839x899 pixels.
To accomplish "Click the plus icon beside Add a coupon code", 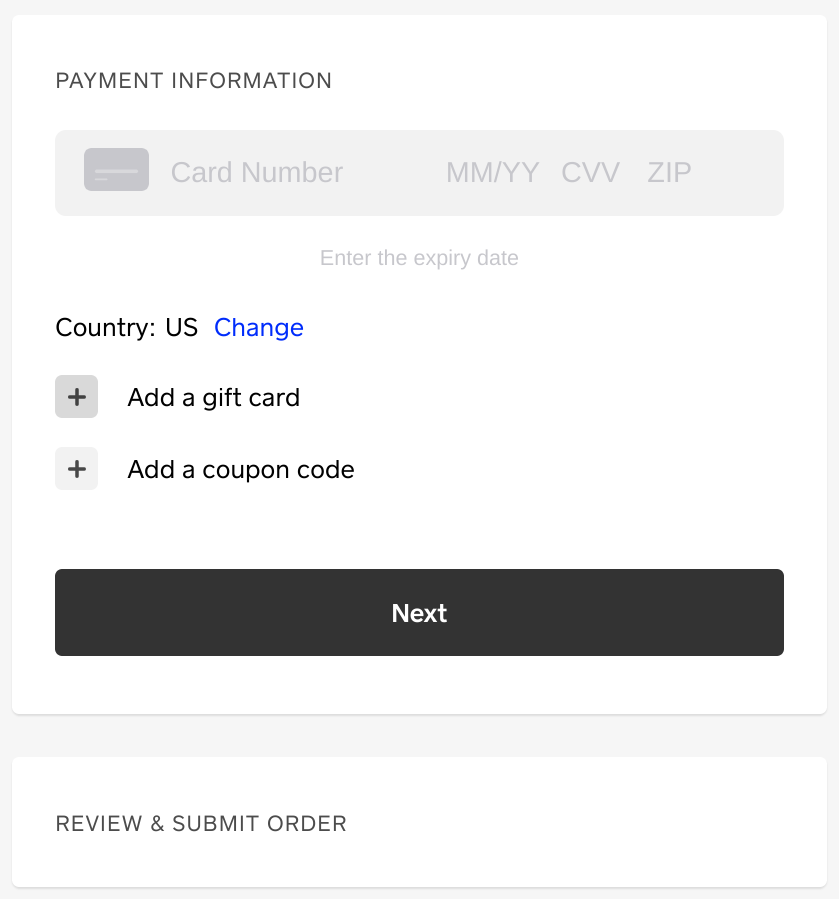I will point(76,469).
